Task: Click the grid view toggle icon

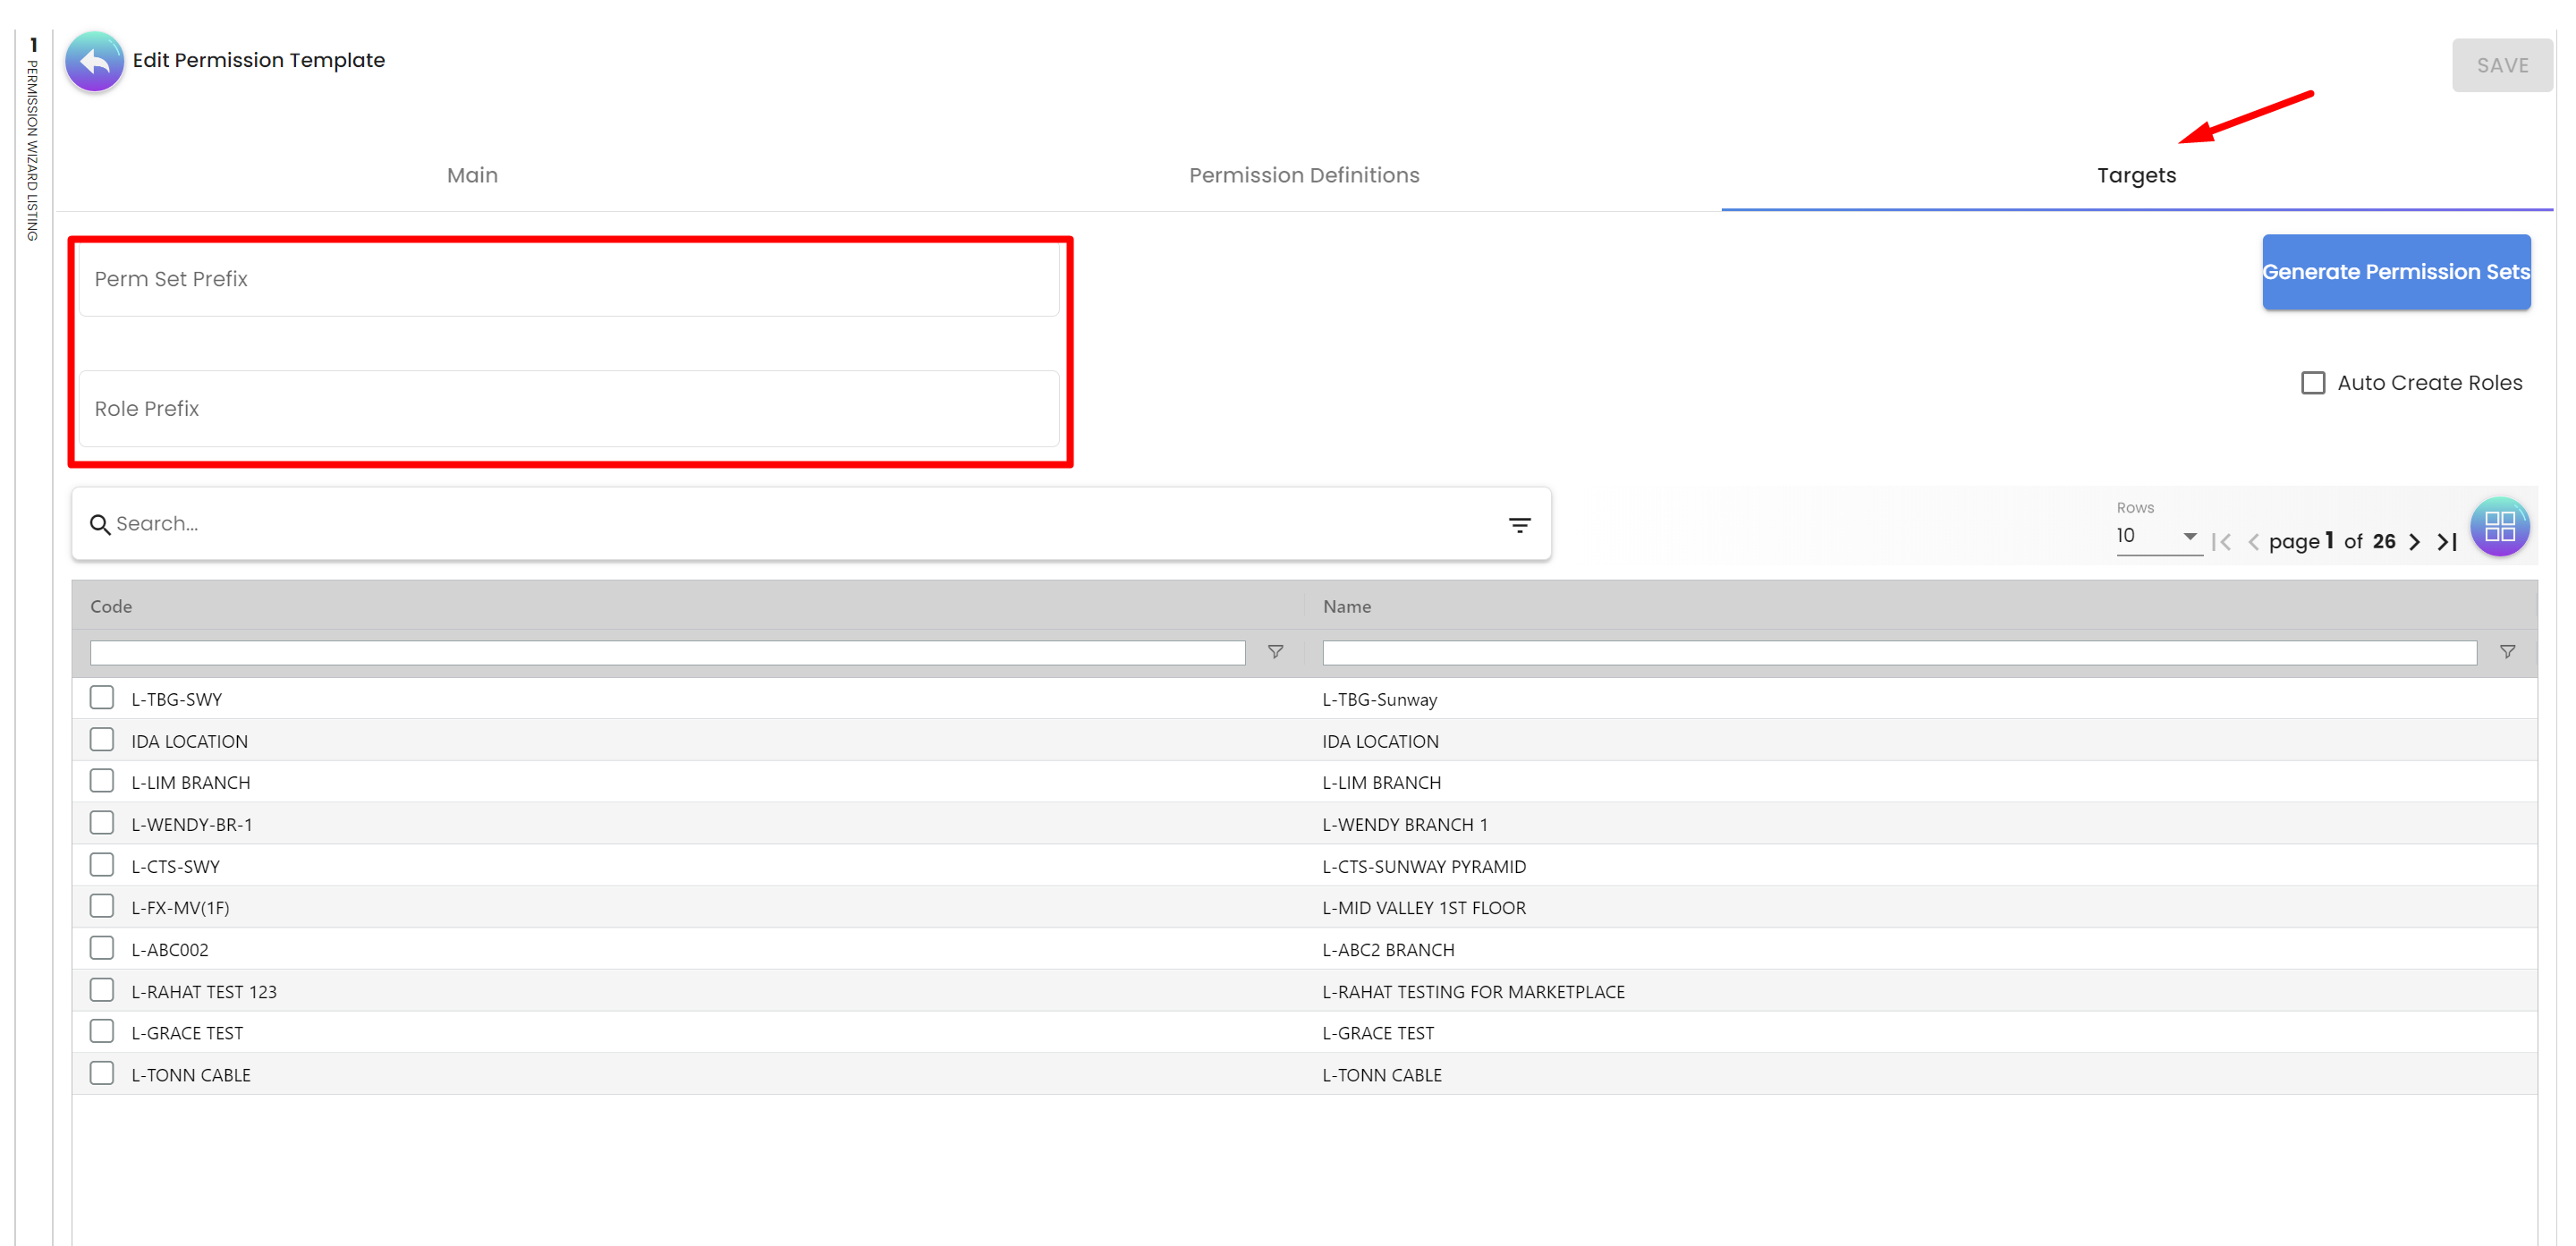Action: 2499,526
